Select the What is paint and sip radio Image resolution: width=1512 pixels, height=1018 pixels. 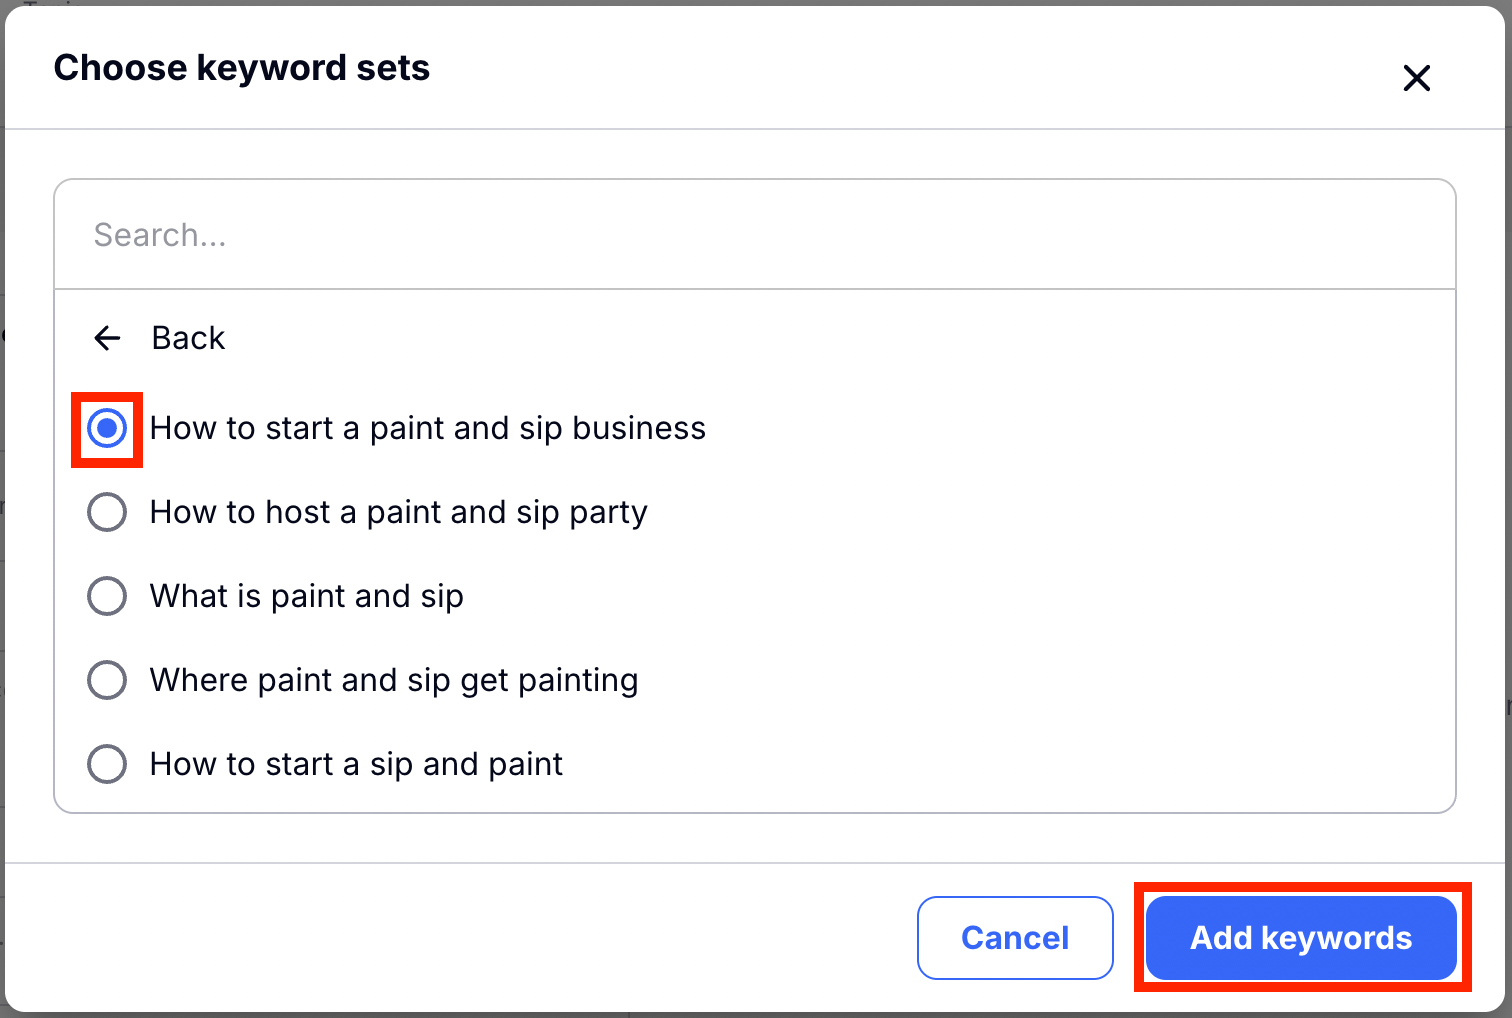[x=107, y=596]
